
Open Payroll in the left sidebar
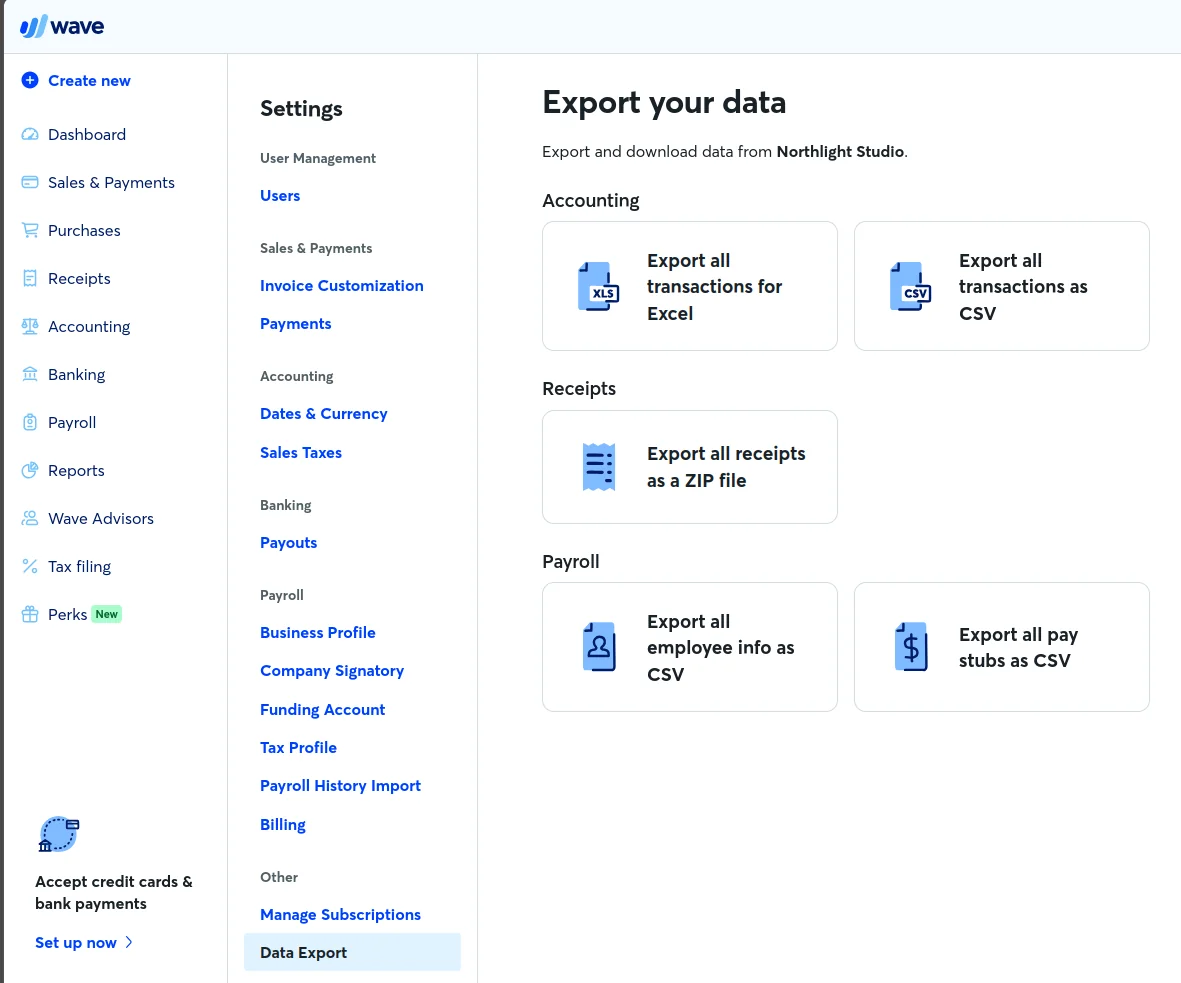click(x=72, y=423)
